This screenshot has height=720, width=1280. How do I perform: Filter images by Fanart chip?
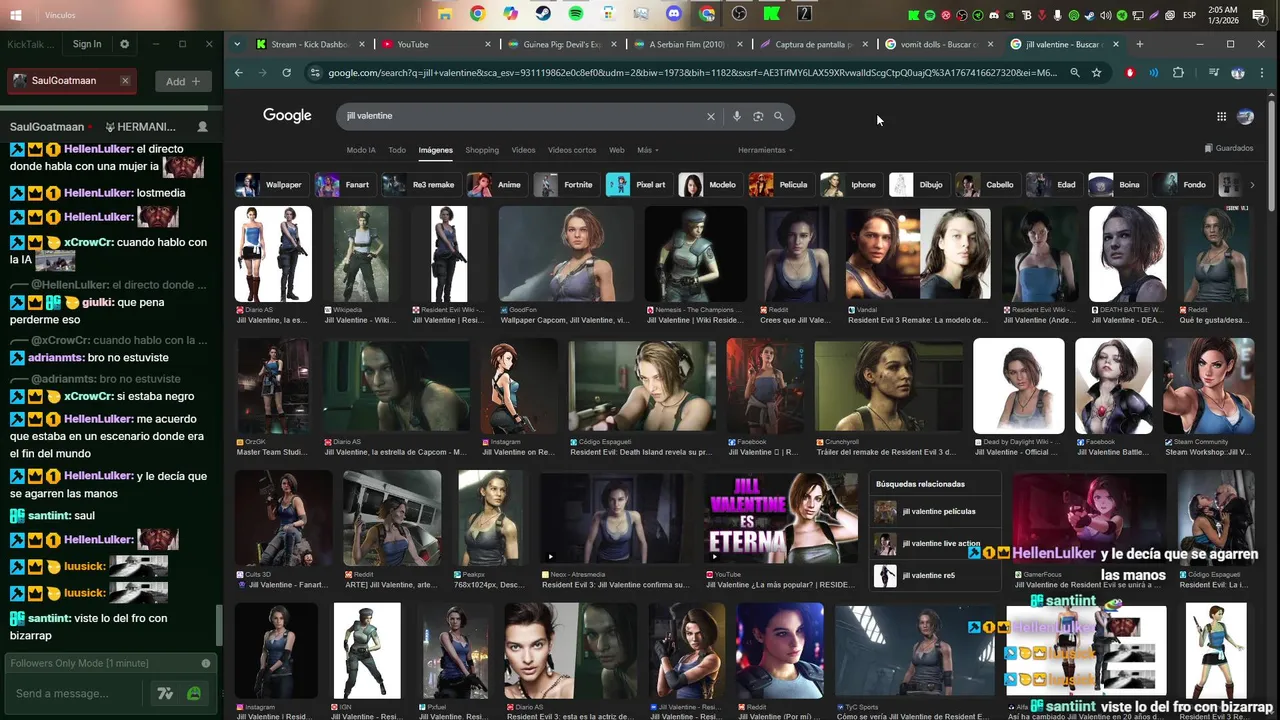344,184
